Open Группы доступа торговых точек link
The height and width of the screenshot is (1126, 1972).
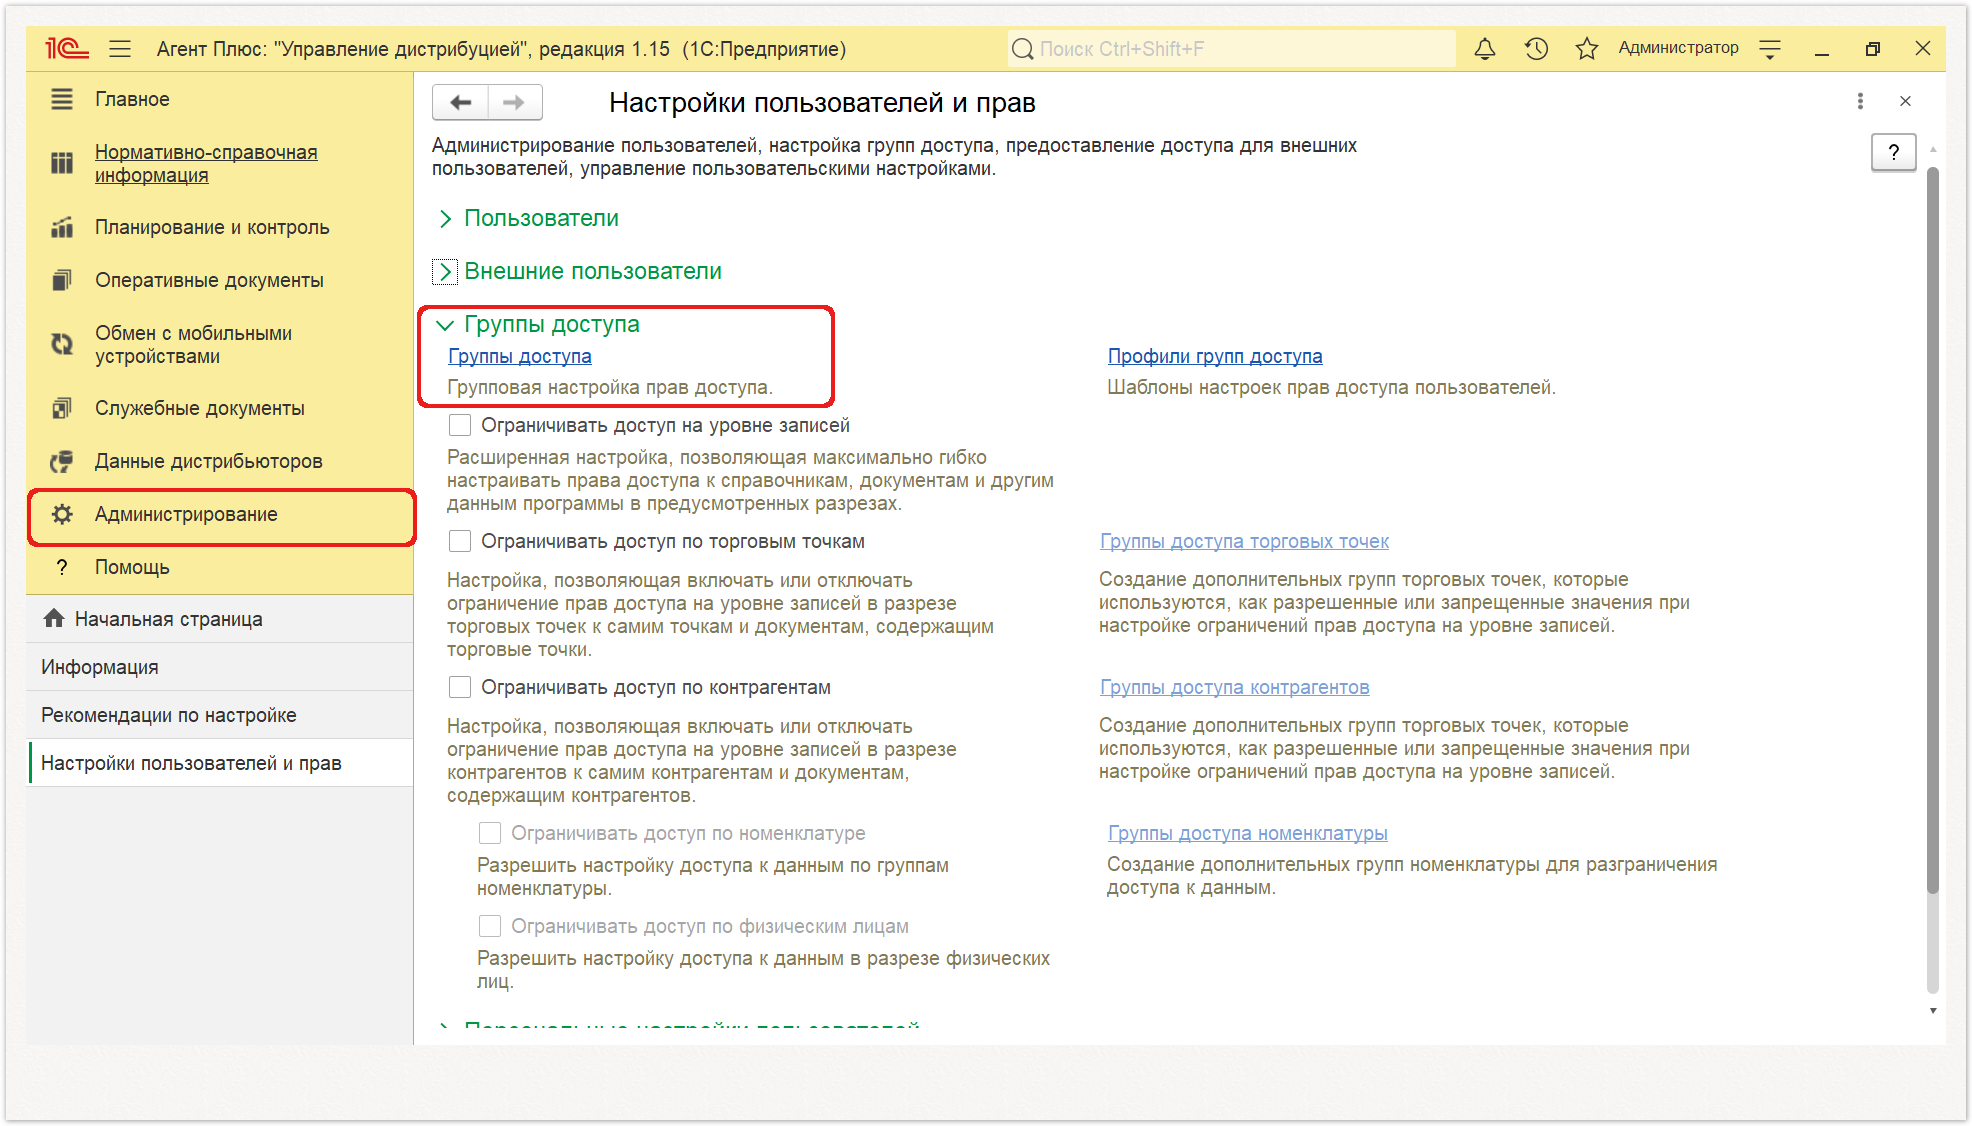(x=1244, y=541)
